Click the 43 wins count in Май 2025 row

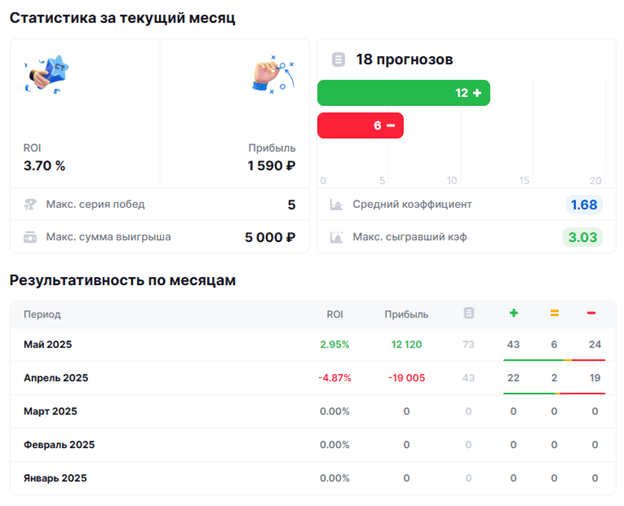[513, 344]
